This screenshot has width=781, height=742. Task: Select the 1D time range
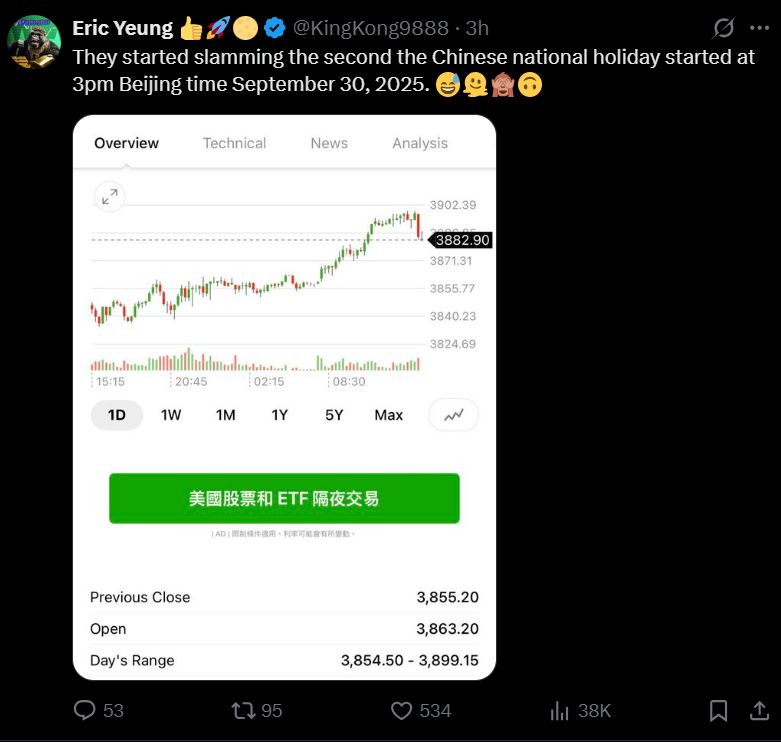(x=117, y=414)
